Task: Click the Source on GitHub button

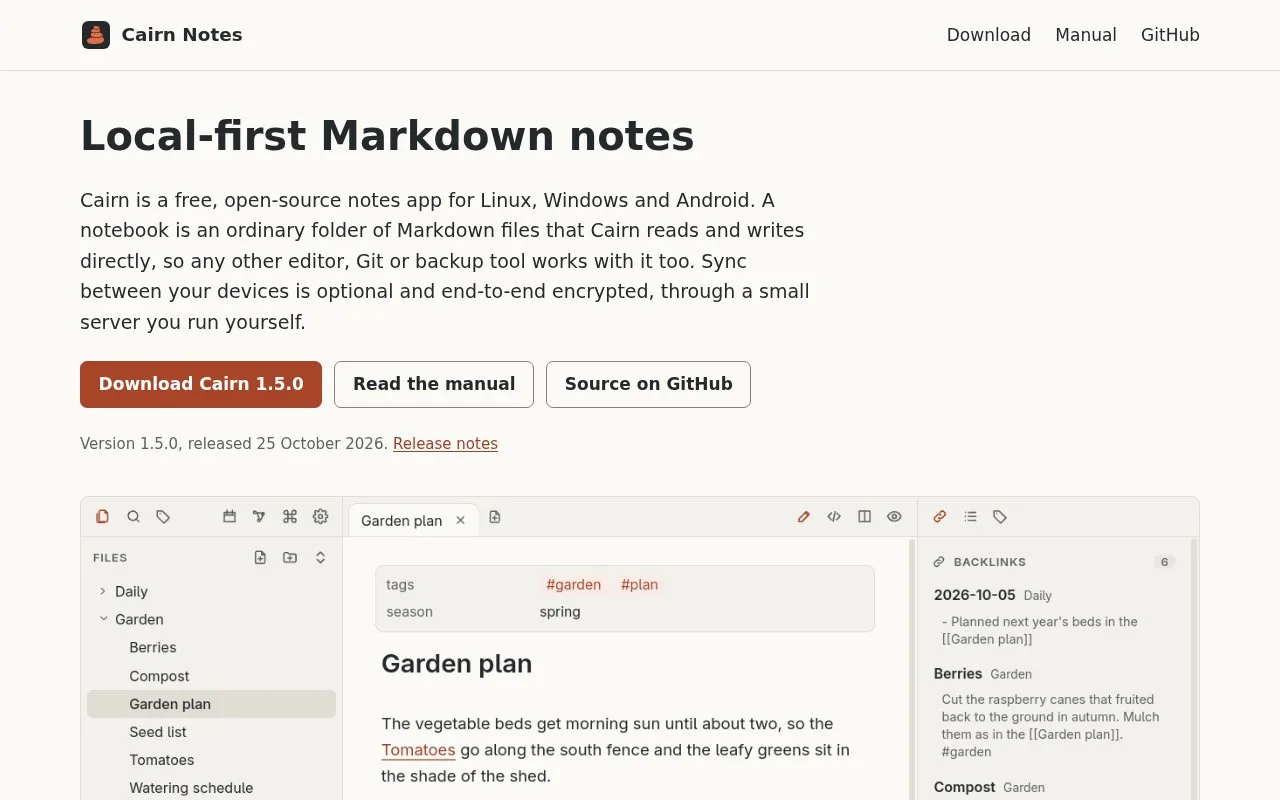Action: click(648, 384)
